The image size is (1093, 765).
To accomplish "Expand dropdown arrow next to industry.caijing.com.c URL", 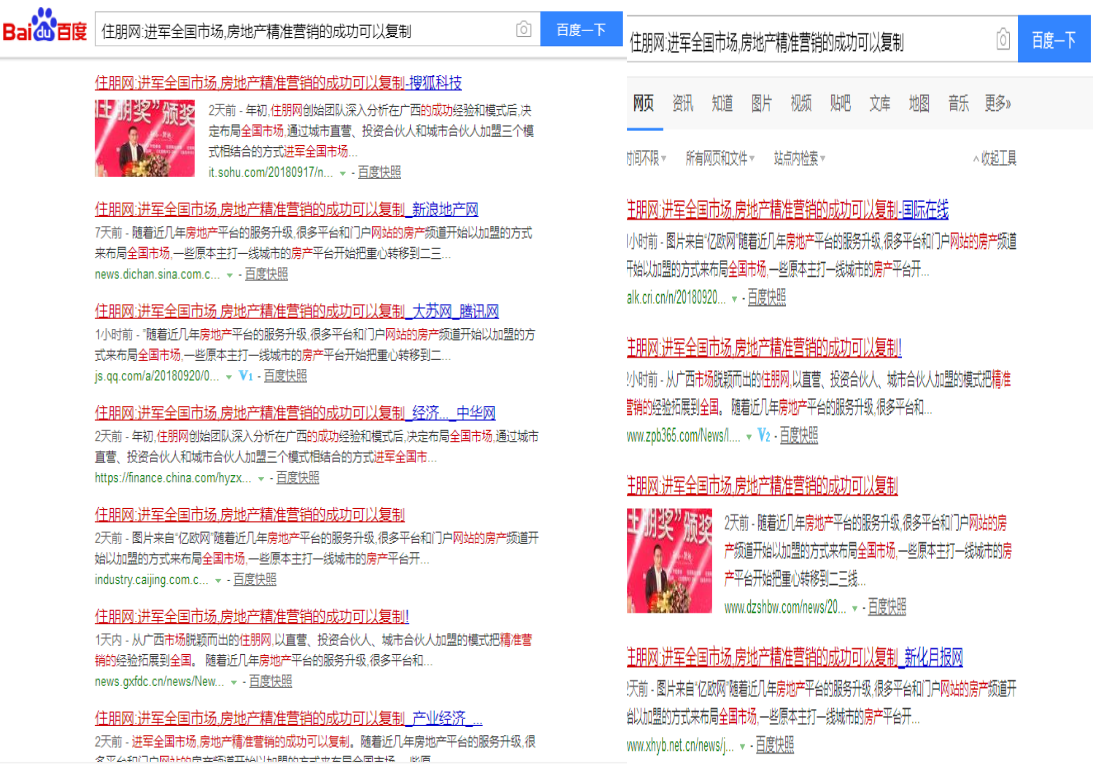I will (217, 580).
